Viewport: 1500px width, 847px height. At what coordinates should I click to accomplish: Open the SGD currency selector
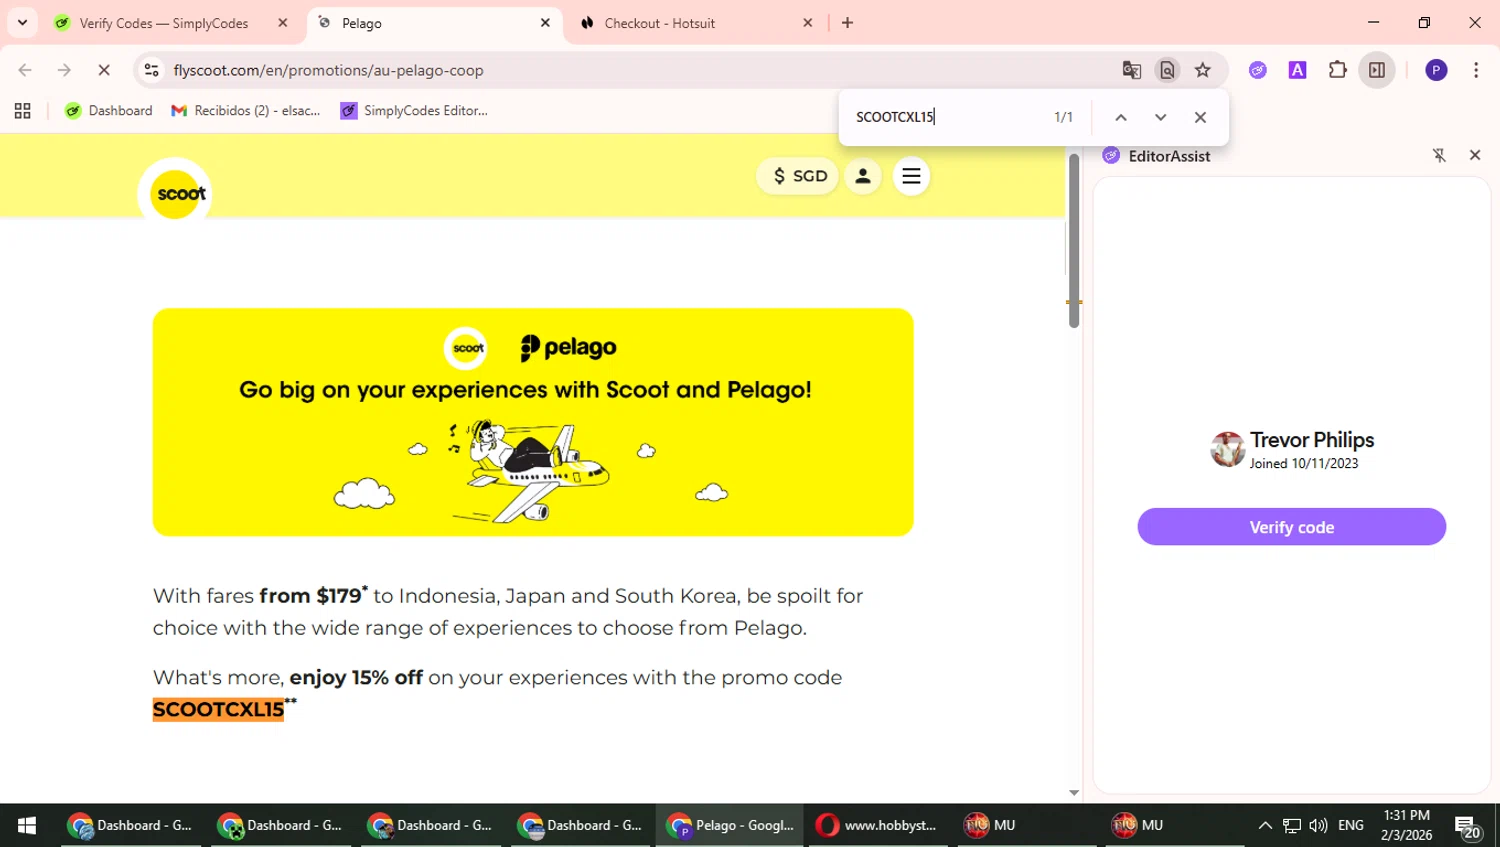click(x=798, y=176)
